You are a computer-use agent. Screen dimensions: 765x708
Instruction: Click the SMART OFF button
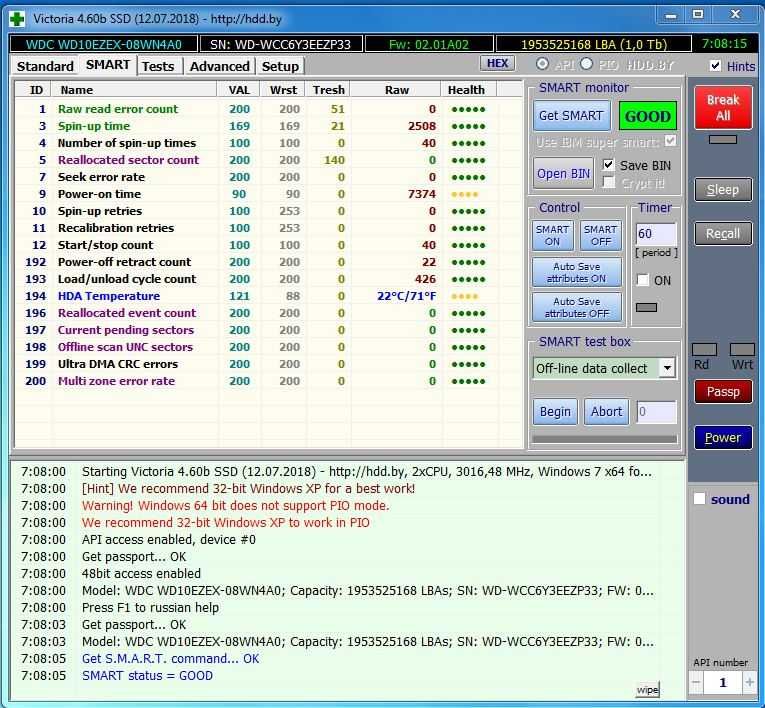click(601, 235)
